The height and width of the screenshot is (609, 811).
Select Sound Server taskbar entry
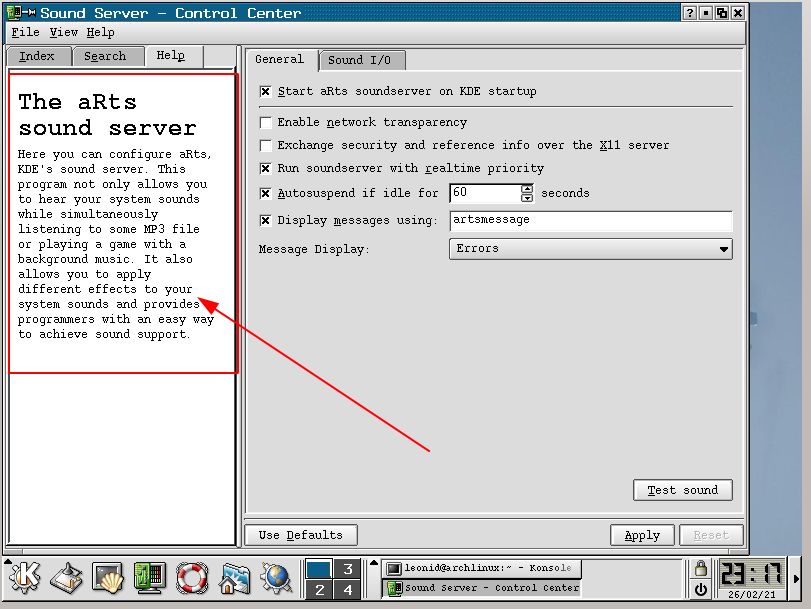[482, 588]
